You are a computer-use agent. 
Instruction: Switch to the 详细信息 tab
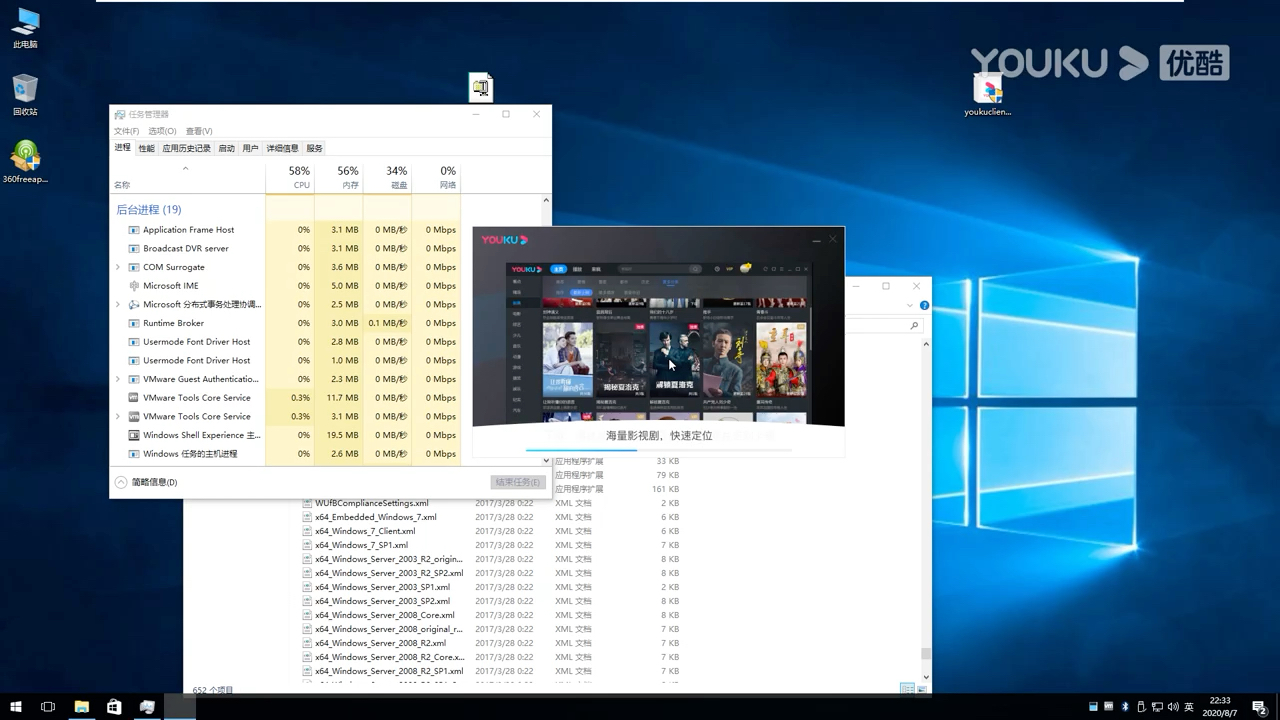(x=283, y=148)
